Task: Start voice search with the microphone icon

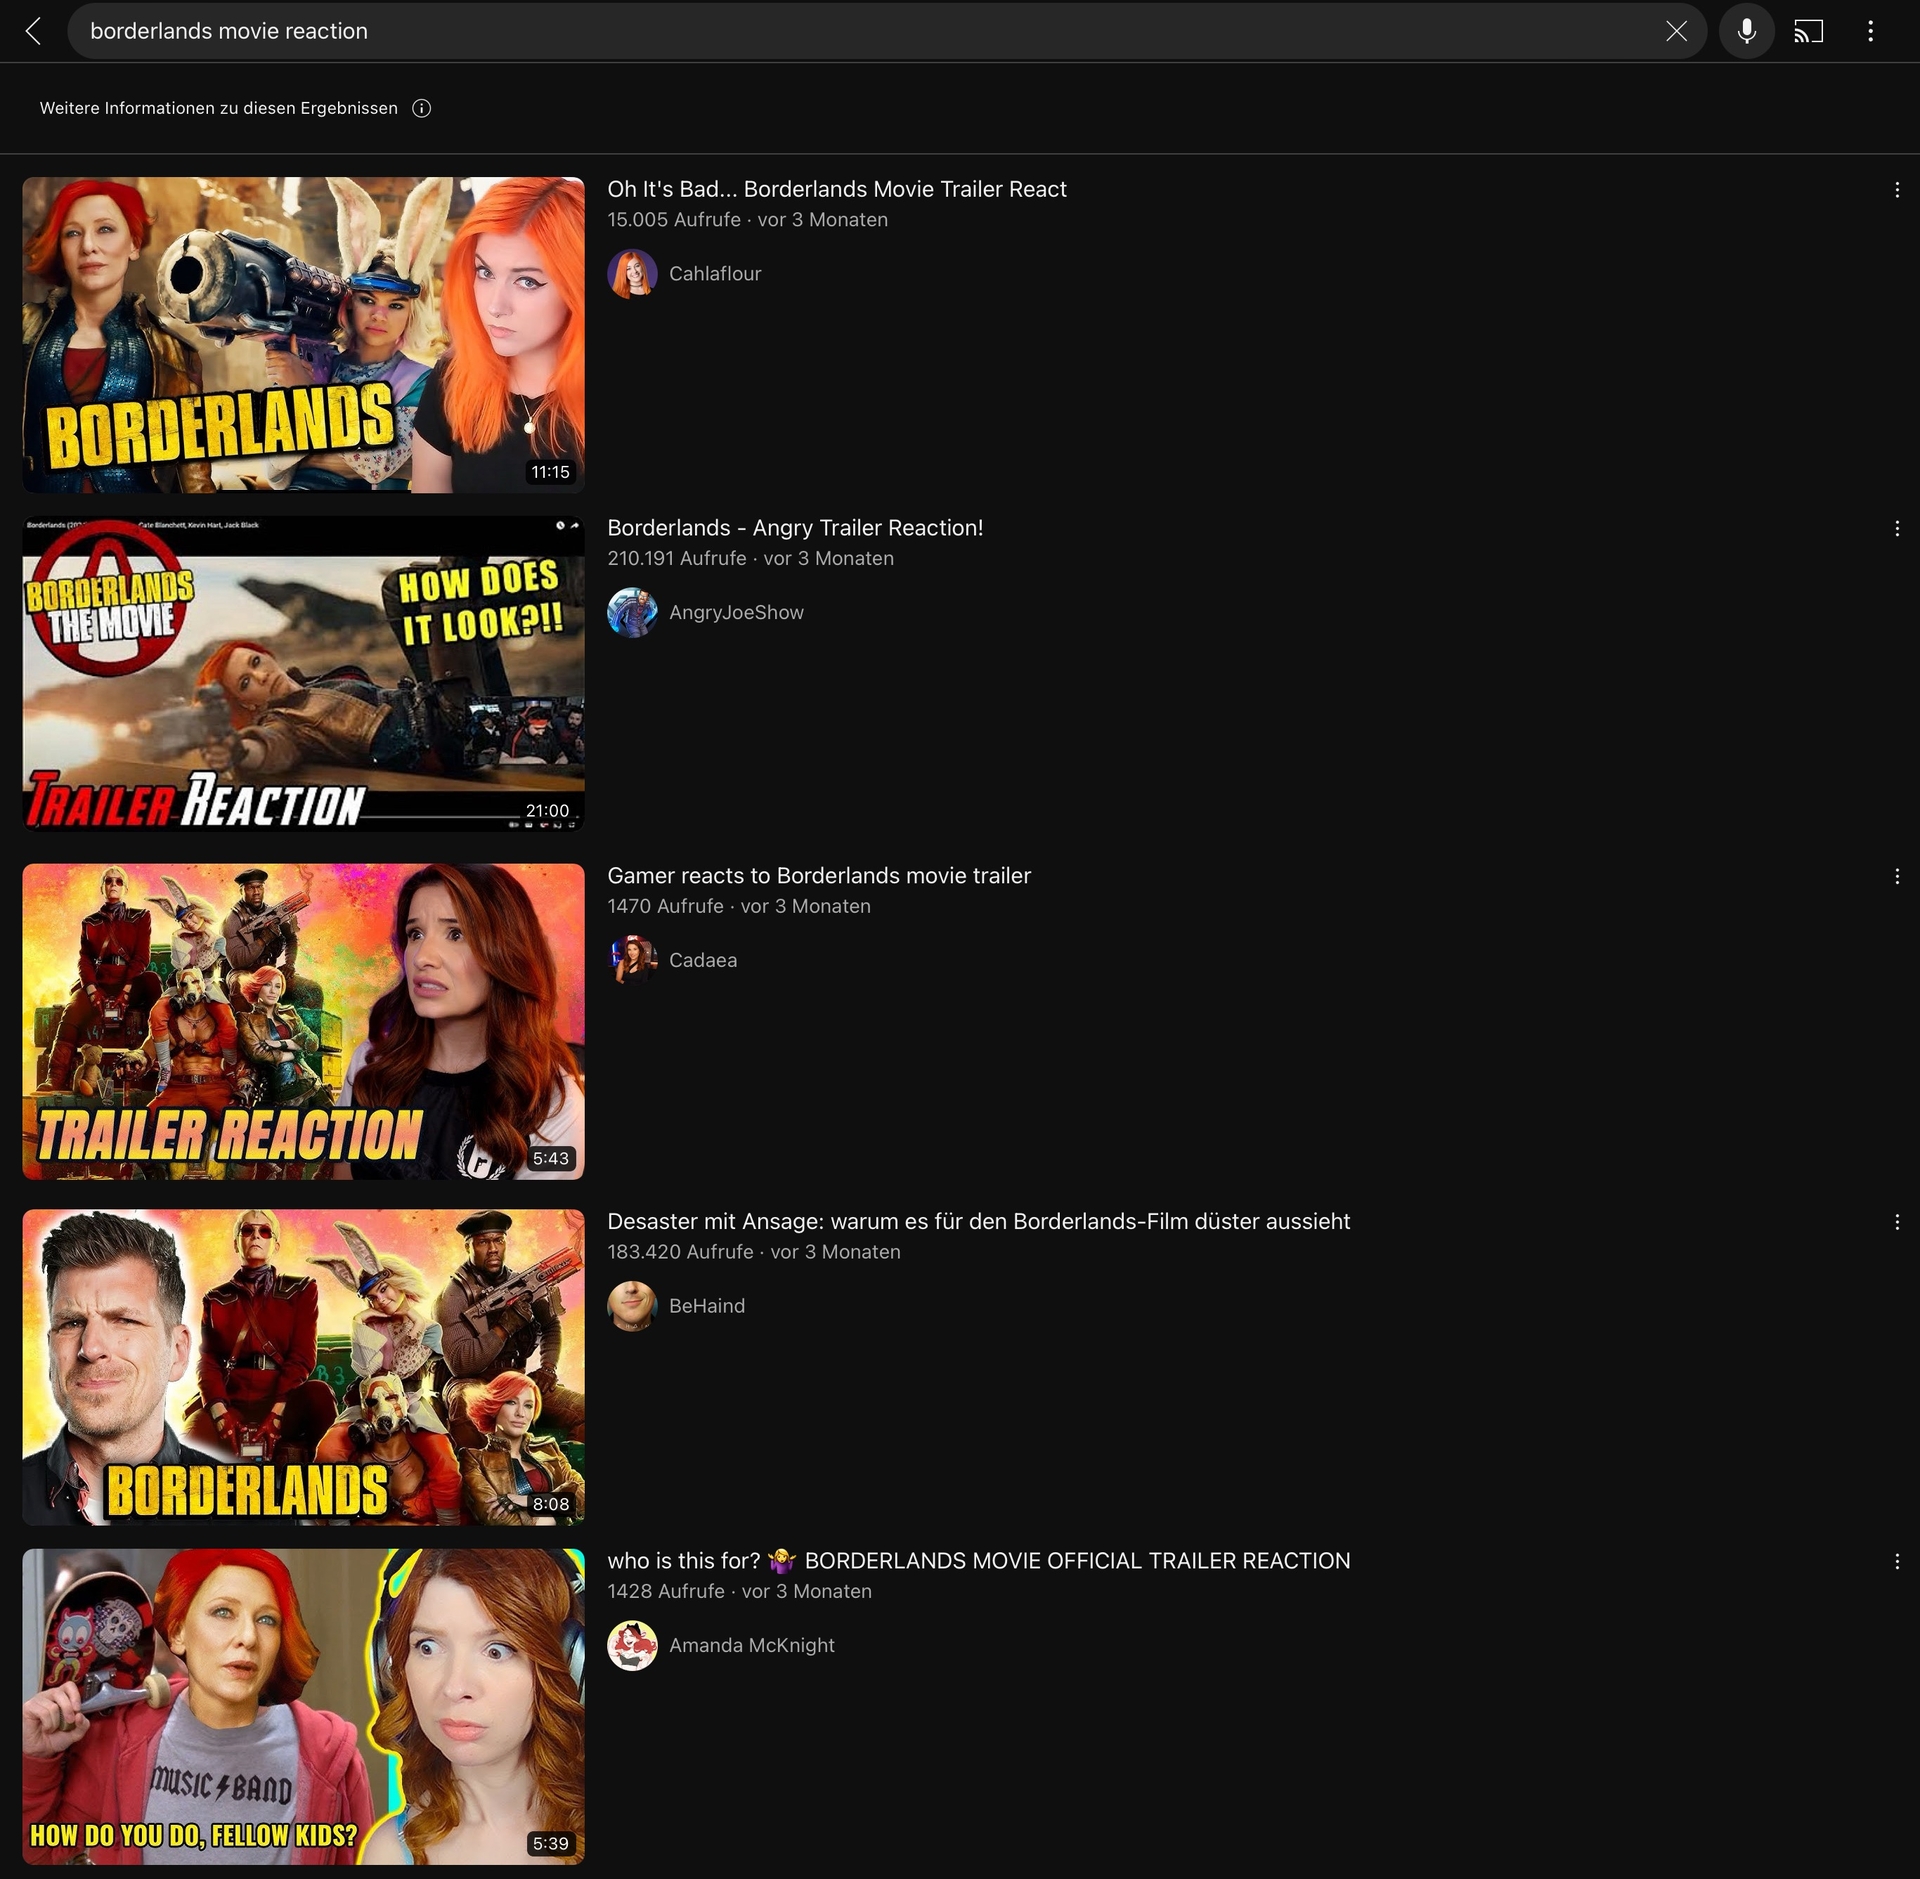Action: 1746,31
